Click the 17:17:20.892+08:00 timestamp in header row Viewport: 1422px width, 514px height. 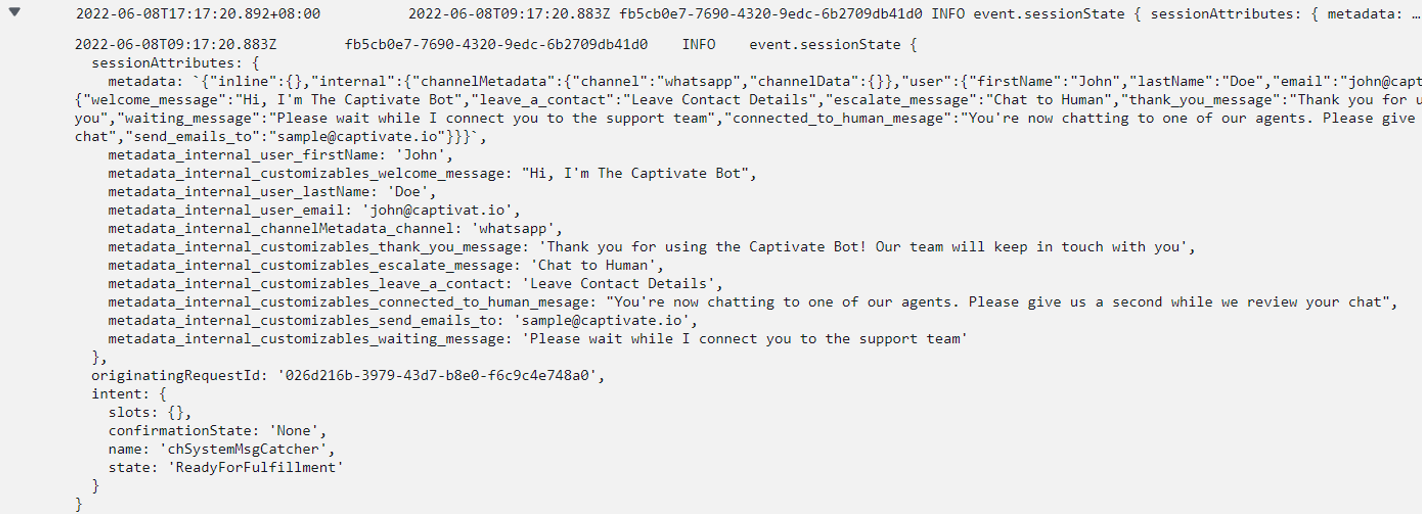click(x=198, y=15)
